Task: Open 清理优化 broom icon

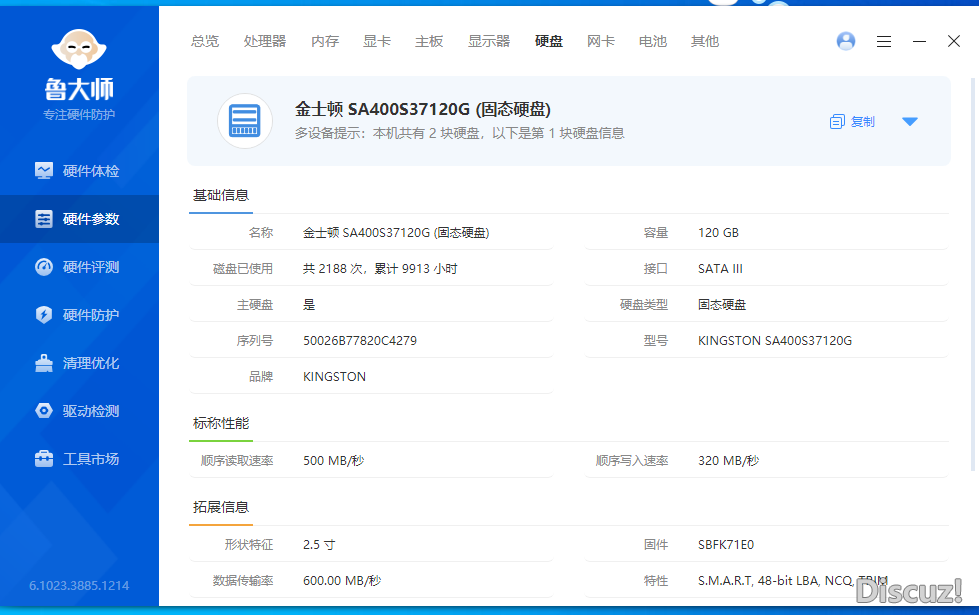Action: [44, 363]
